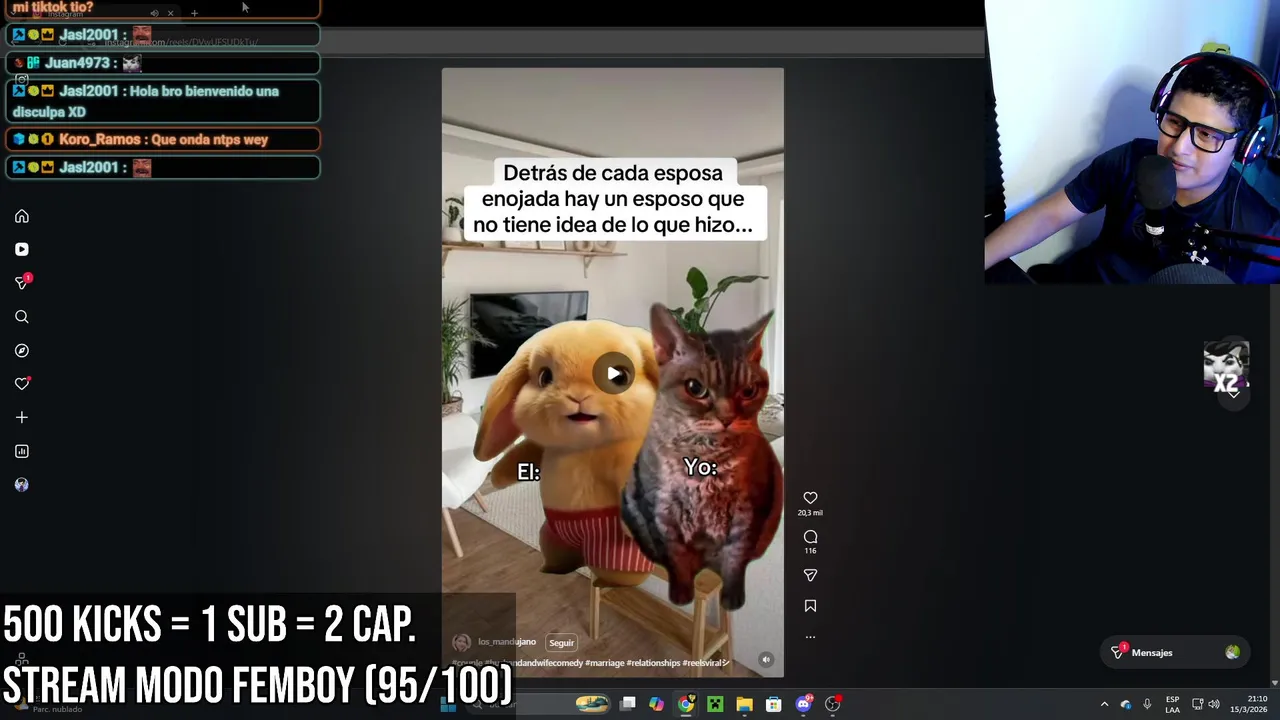The height and width of the screenshot is (720, 1280).
Task: Switch the ESP LAA keyboard language
Action: click(x=1172, y=704)
